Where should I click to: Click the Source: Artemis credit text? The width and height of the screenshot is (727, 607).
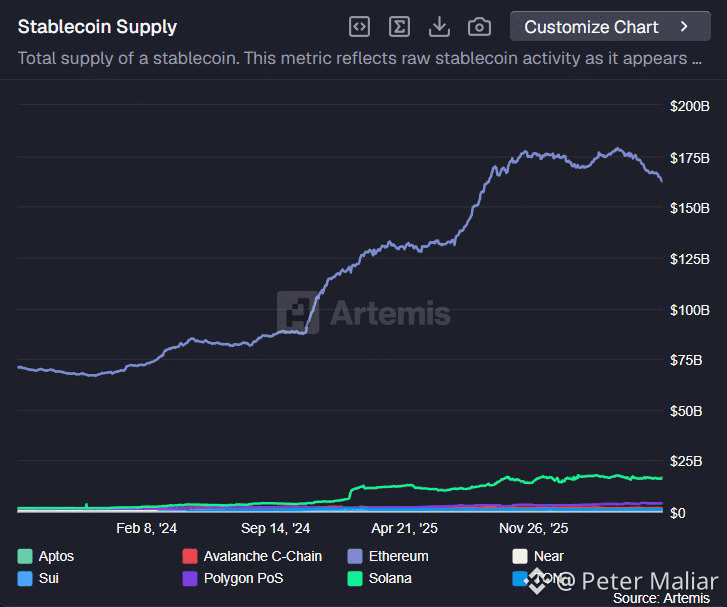(661, 598)
